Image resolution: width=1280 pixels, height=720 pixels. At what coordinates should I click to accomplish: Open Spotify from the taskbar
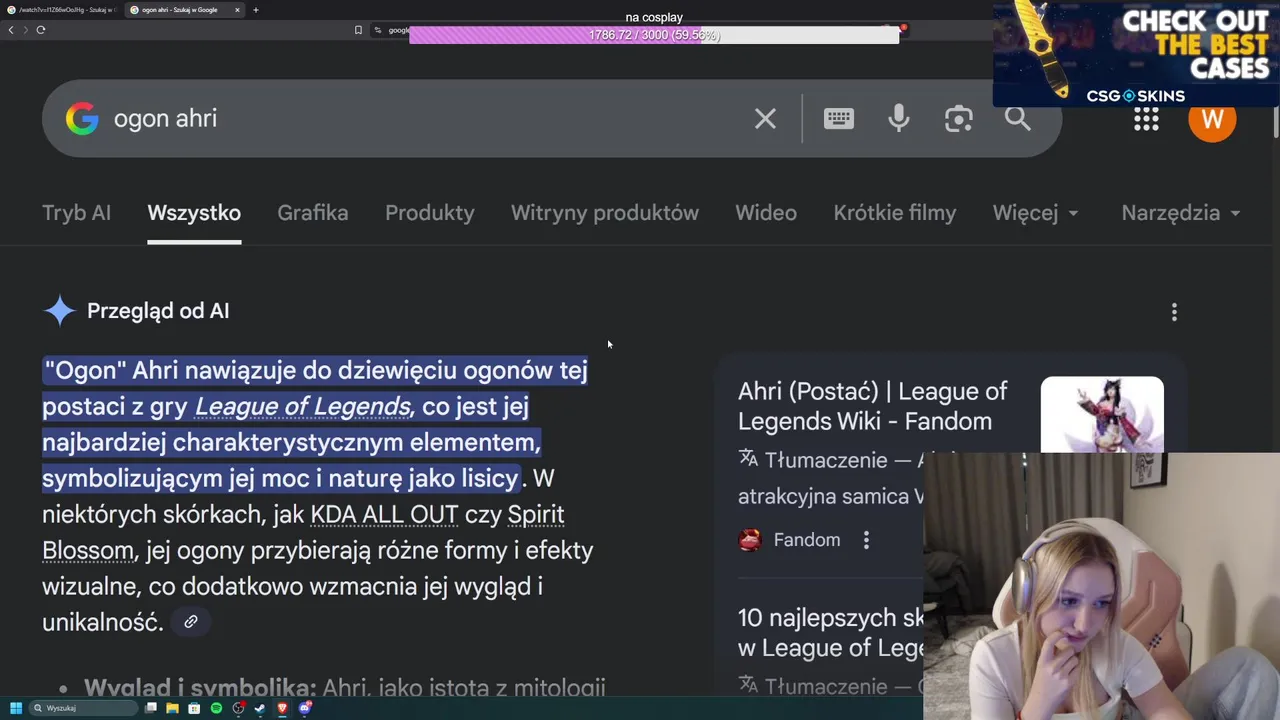(216, 708)
